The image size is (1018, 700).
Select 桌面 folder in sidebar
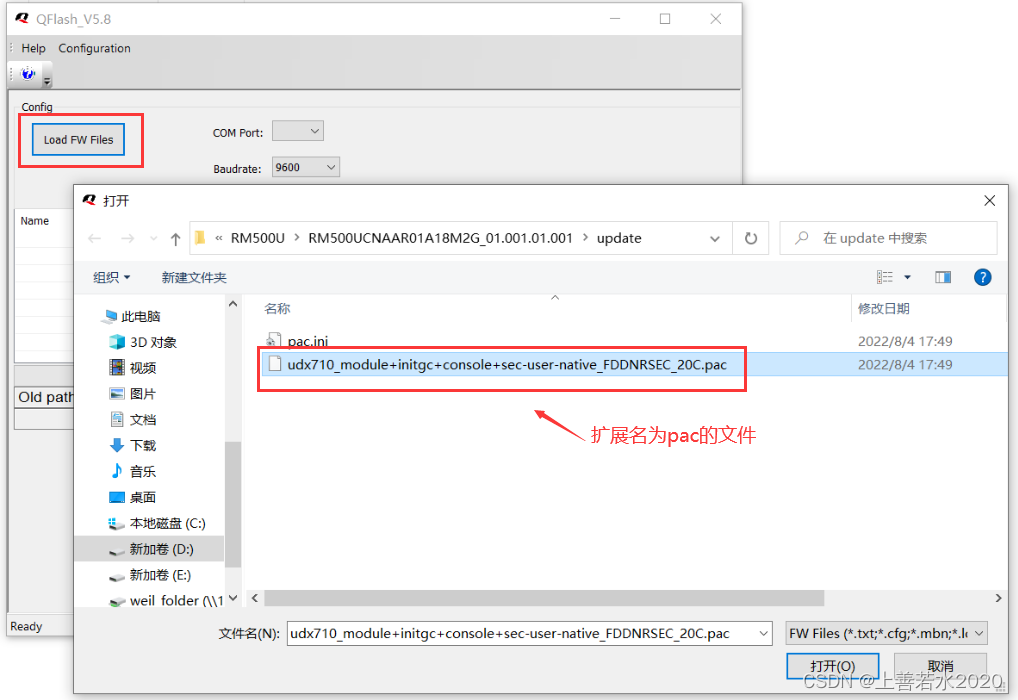pyautogui.click(x=133, y=497)
